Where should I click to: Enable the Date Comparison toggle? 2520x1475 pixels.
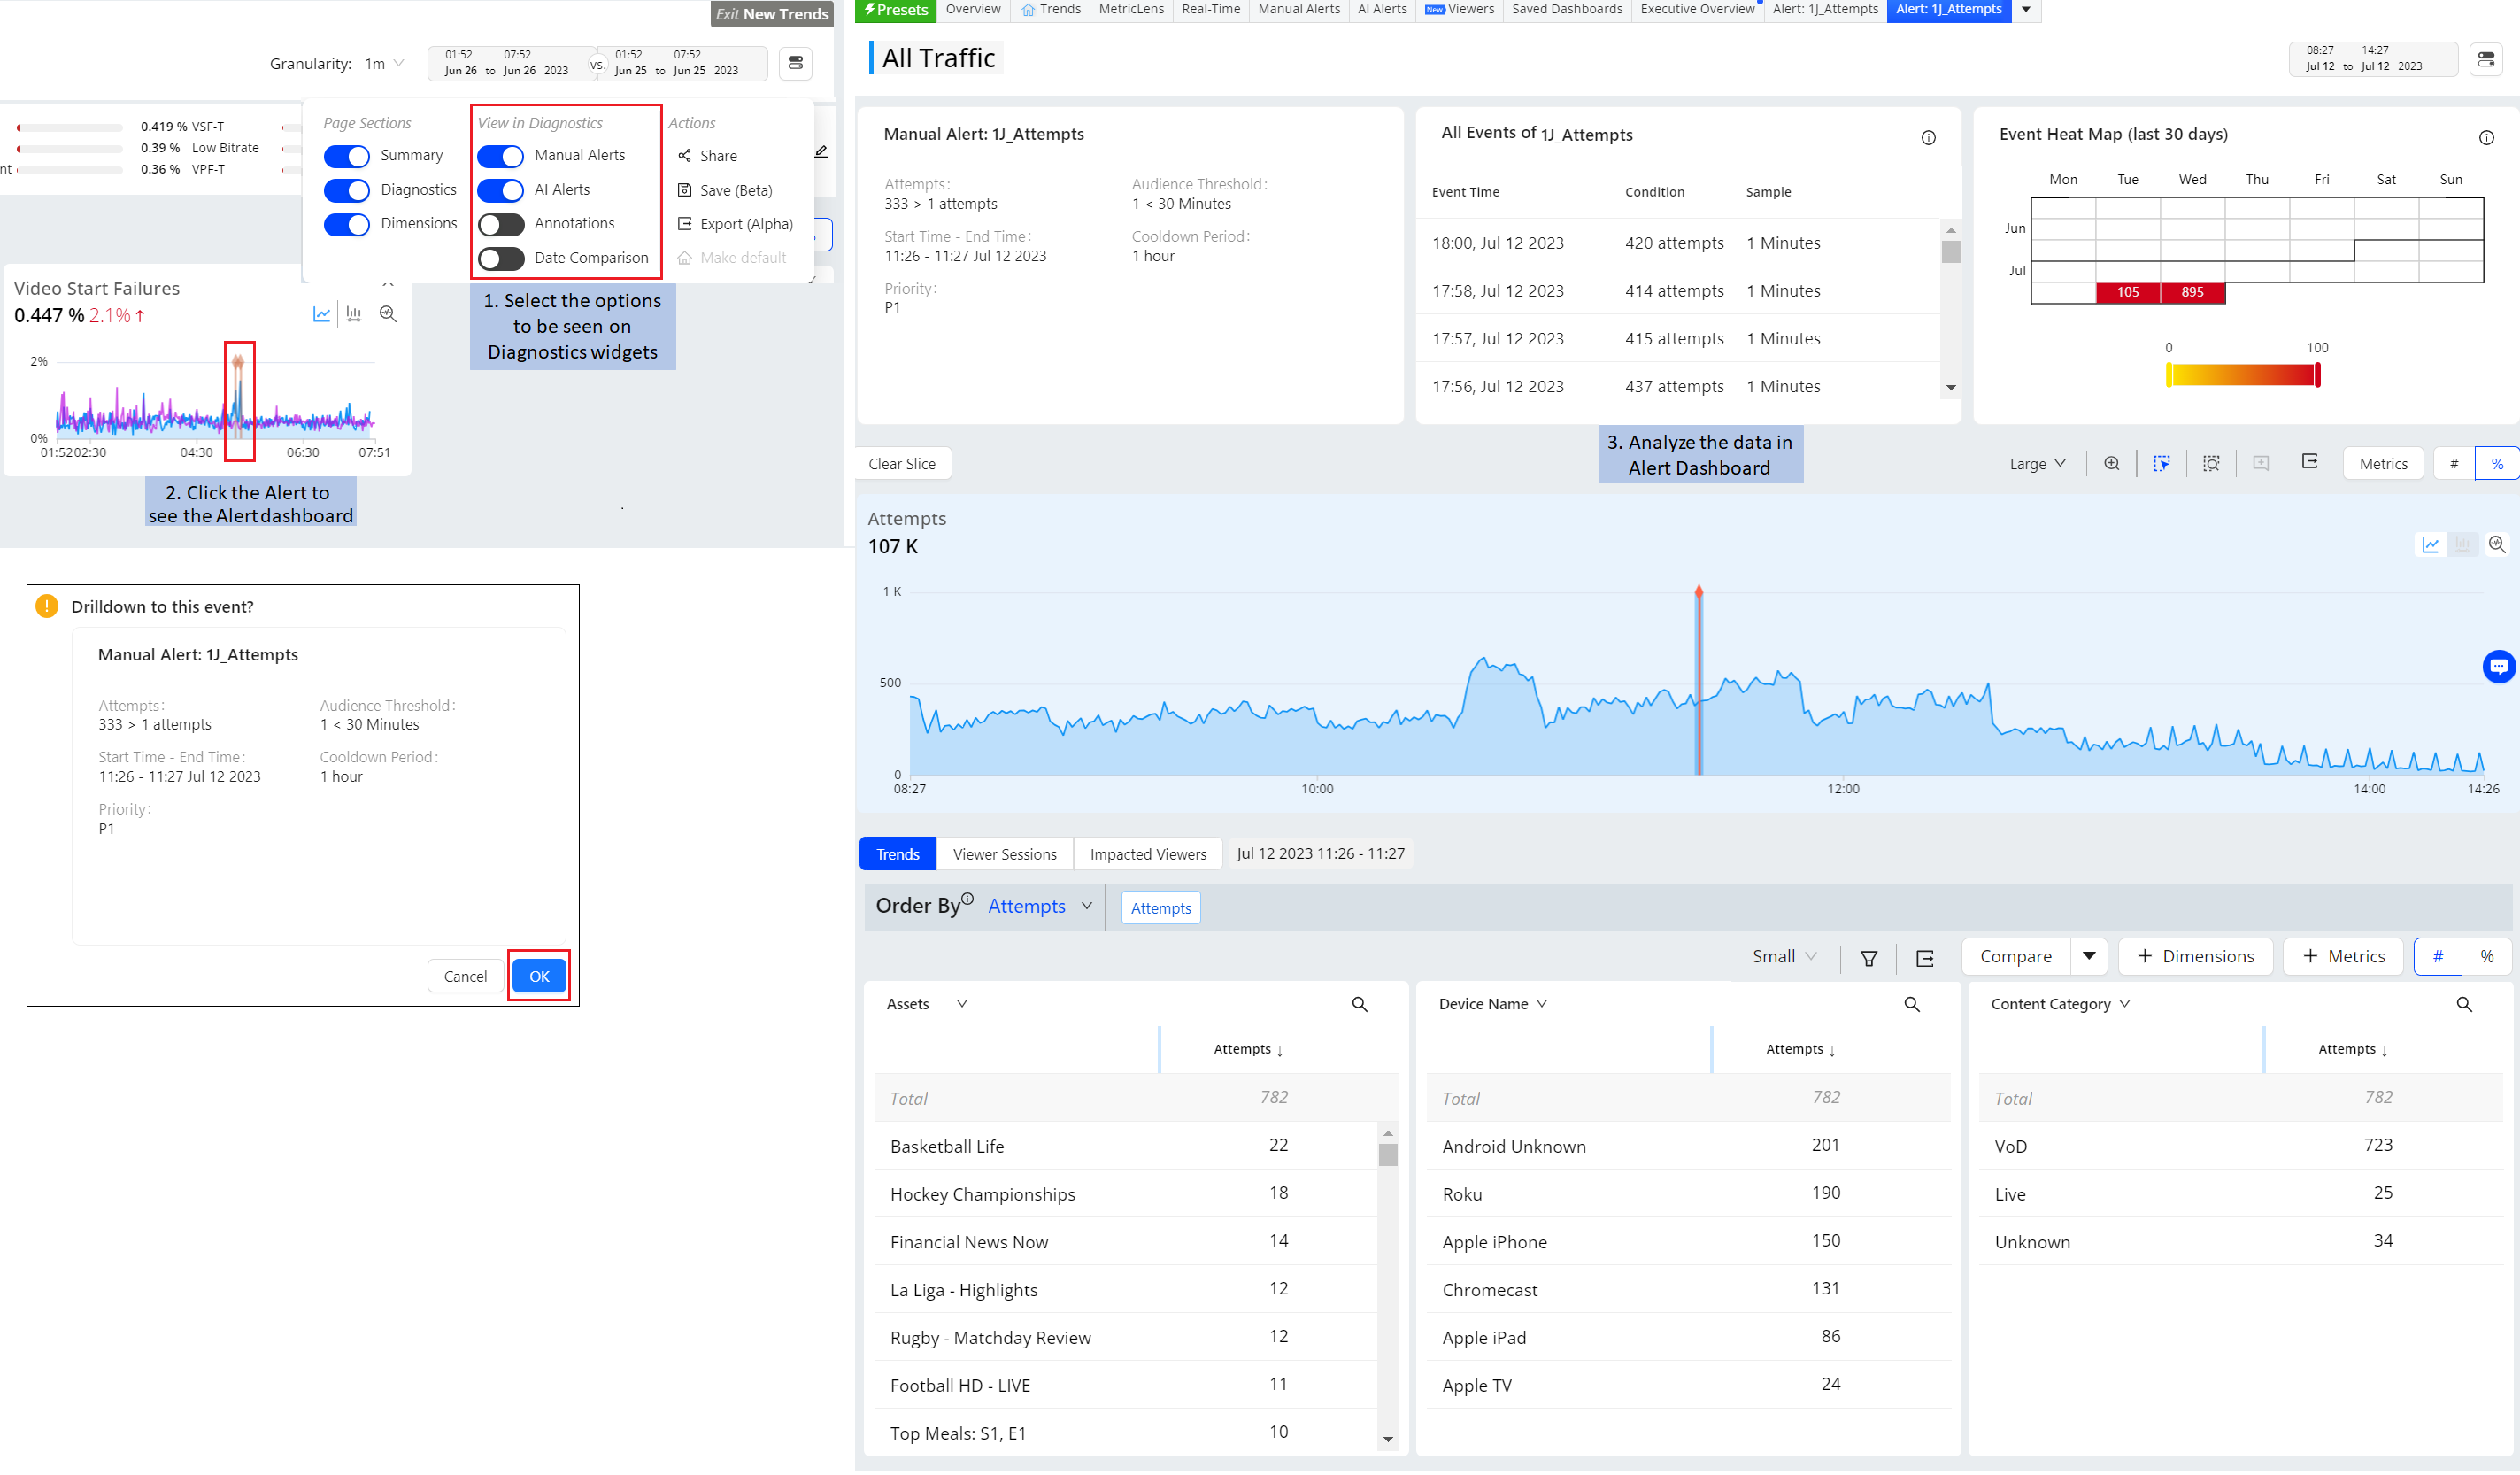500,258
